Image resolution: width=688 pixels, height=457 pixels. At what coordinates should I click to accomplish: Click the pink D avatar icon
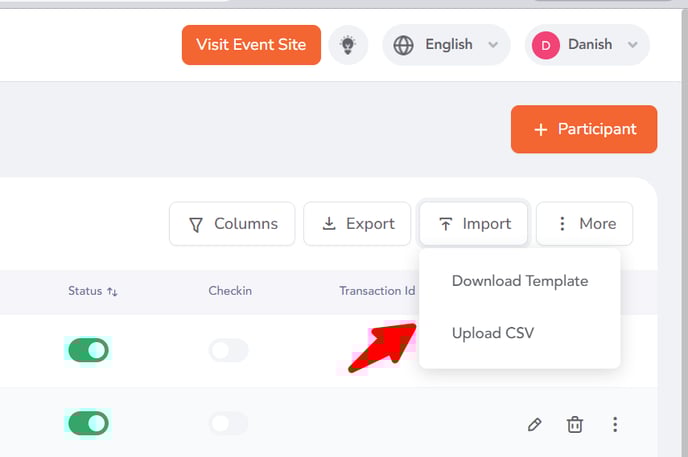pos(545,45)
